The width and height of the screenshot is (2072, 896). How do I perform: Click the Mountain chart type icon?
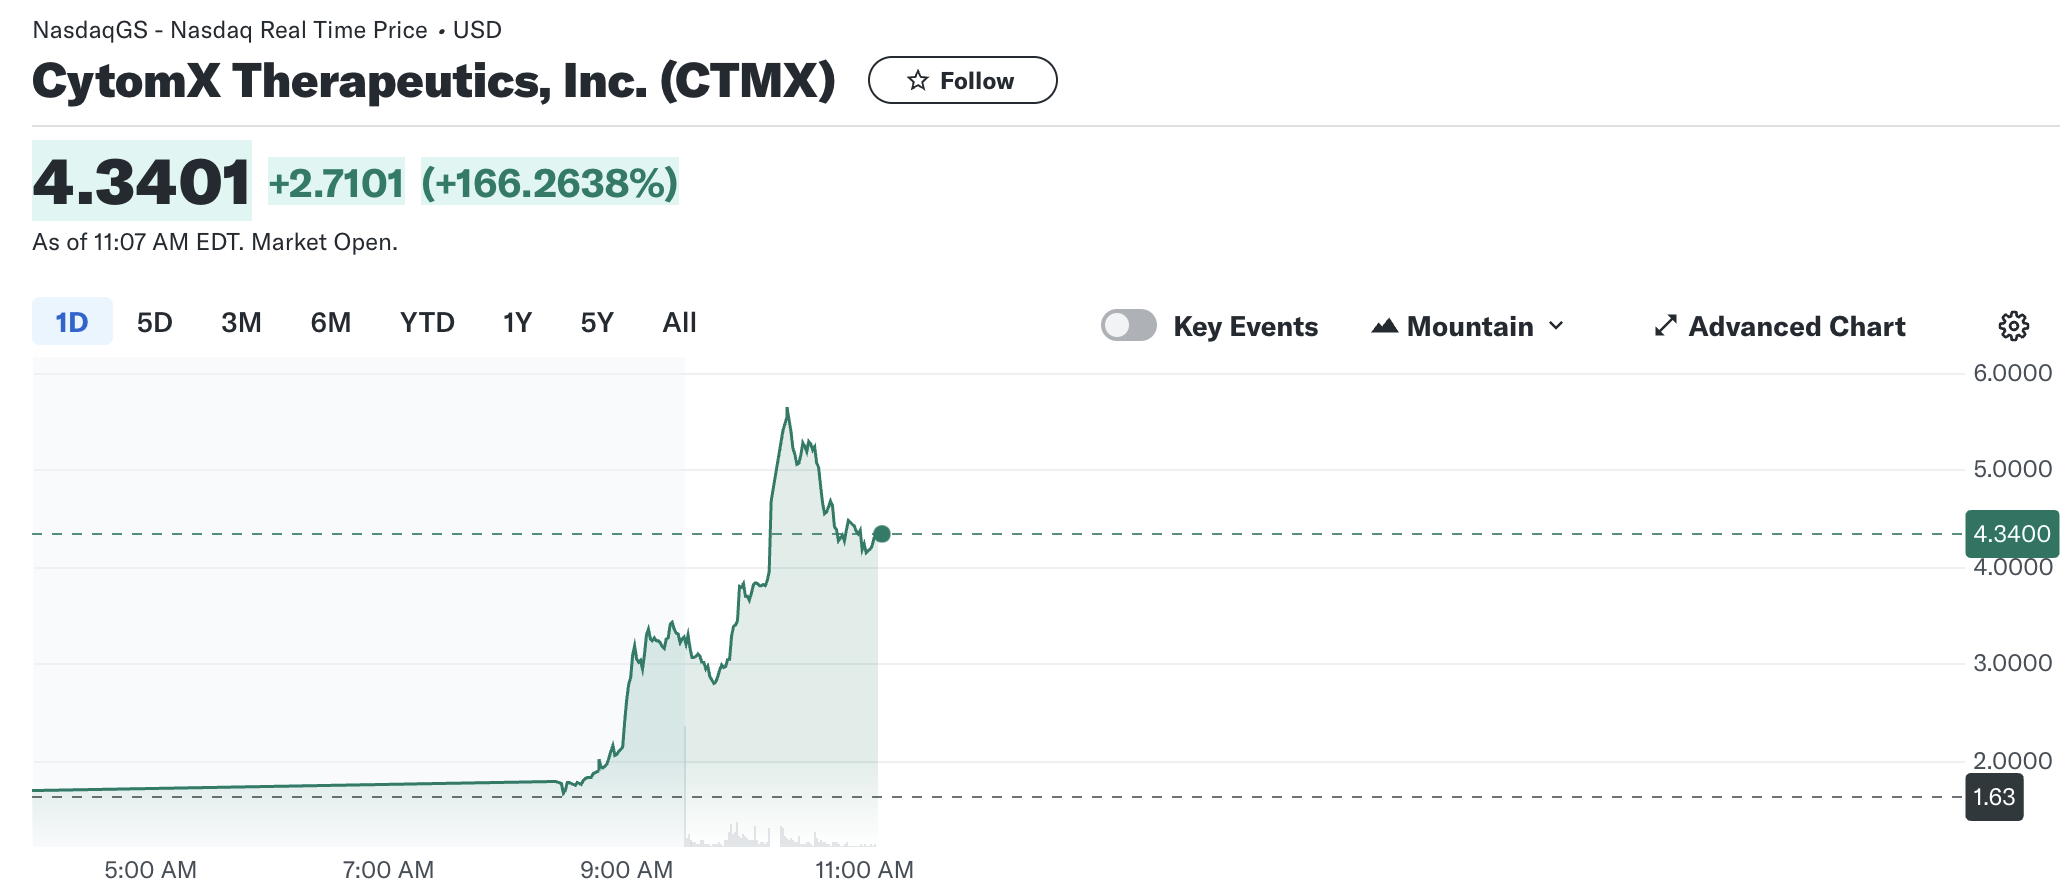1385,326
